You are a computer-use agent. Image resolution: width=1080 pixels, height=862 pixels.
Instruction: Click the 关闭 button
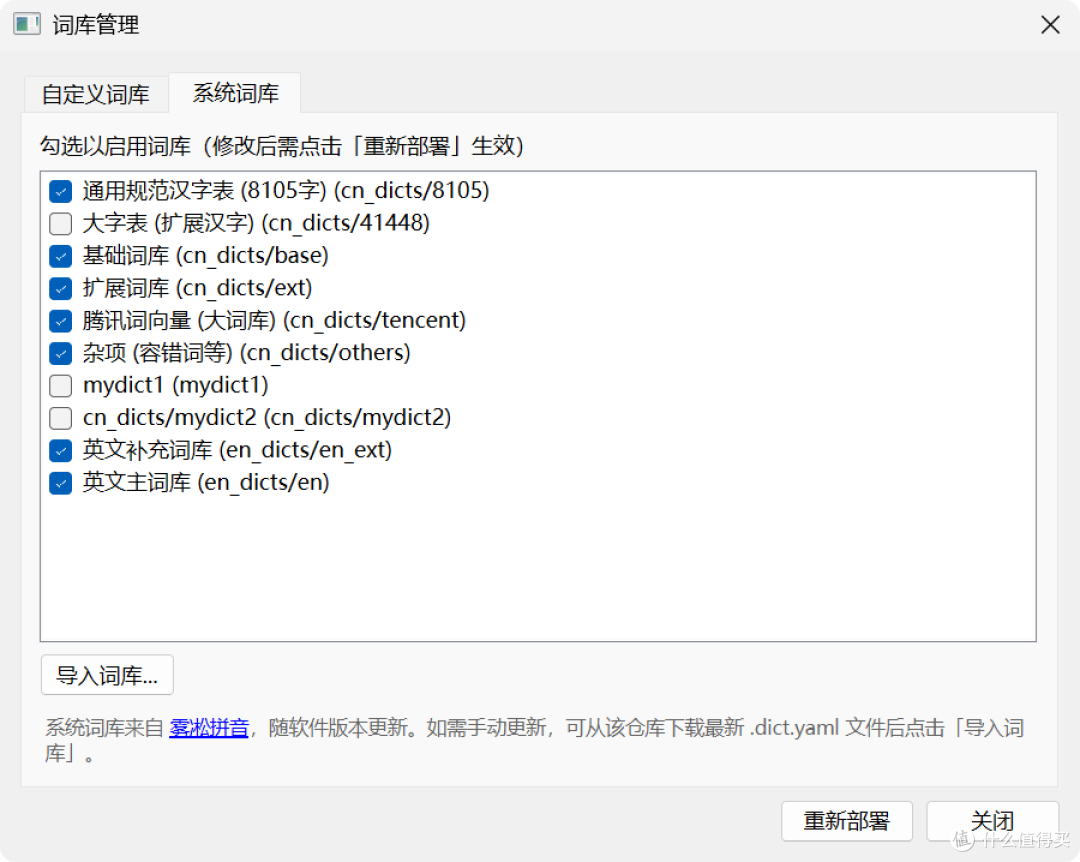pos(992,821)
